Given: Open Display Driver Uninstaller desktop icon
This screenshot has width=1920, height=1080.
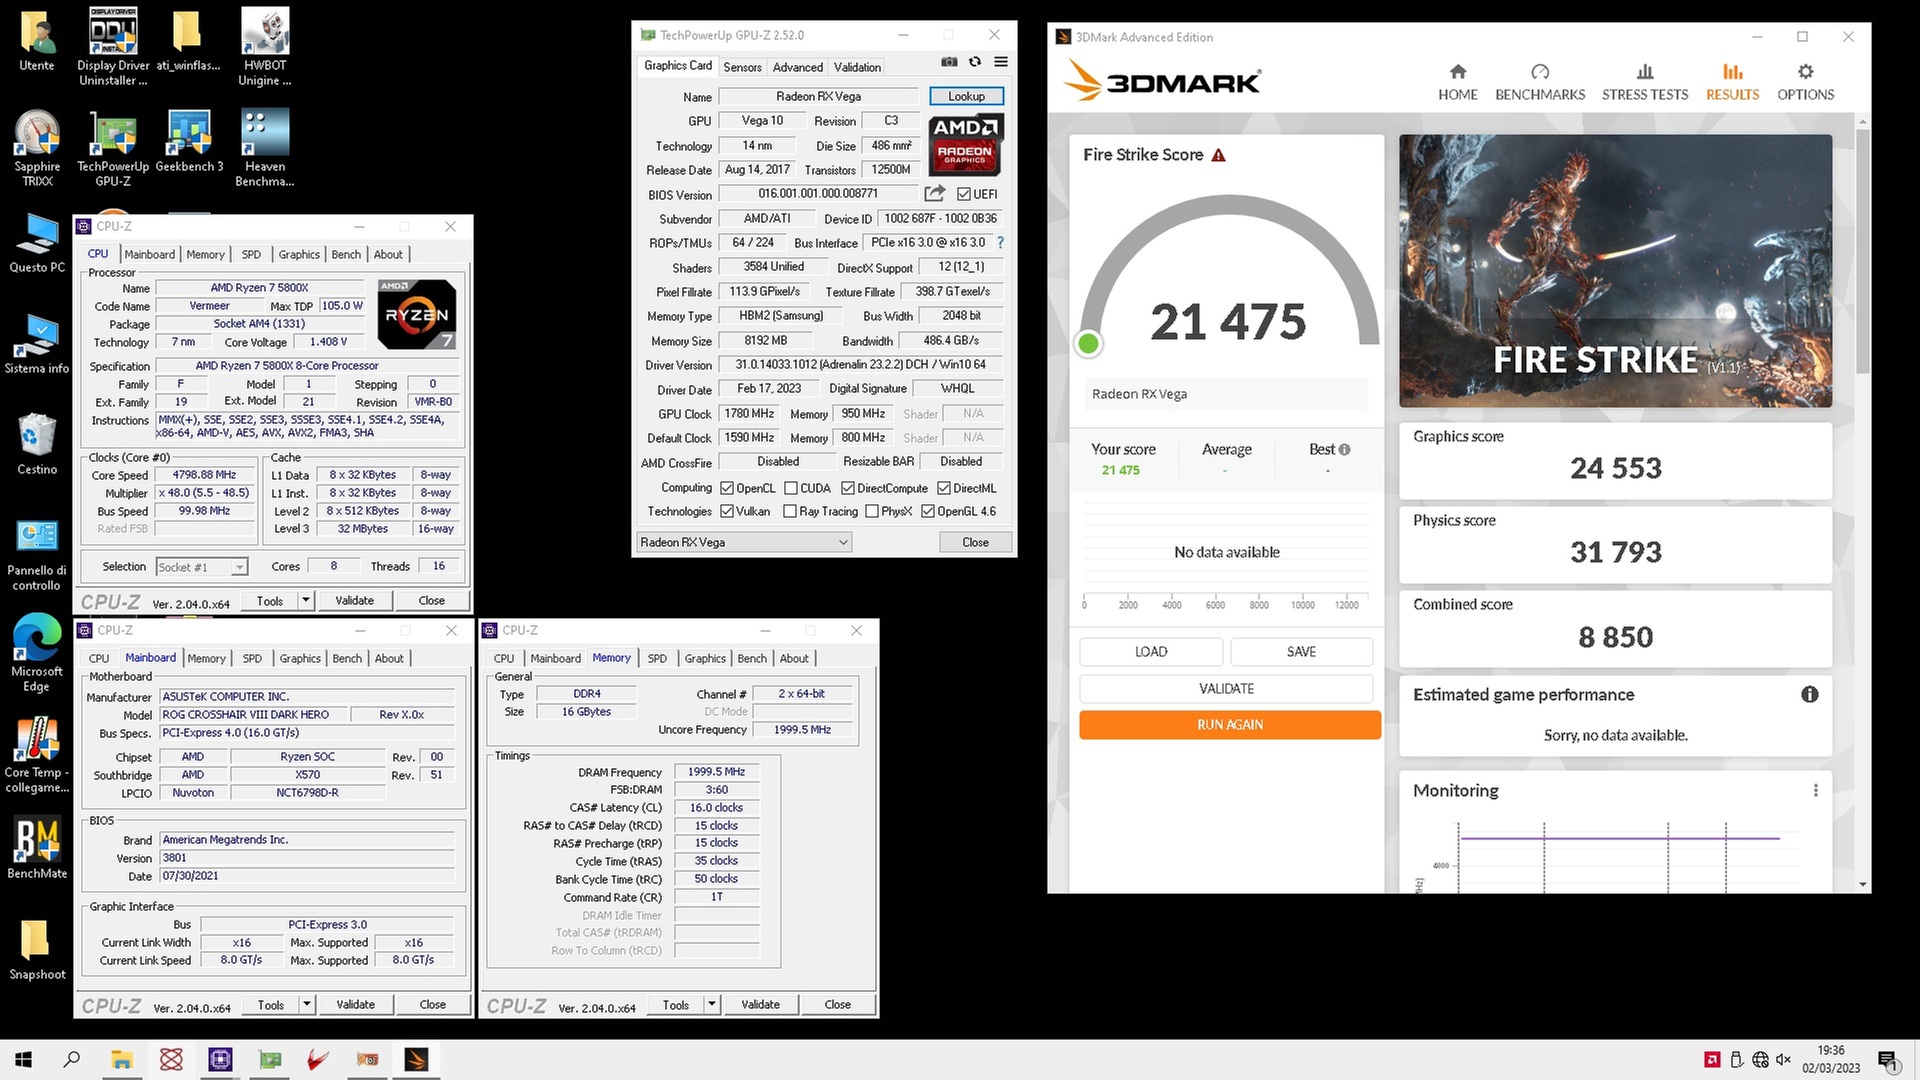Looking at the screenshot, I should (113, 46).
